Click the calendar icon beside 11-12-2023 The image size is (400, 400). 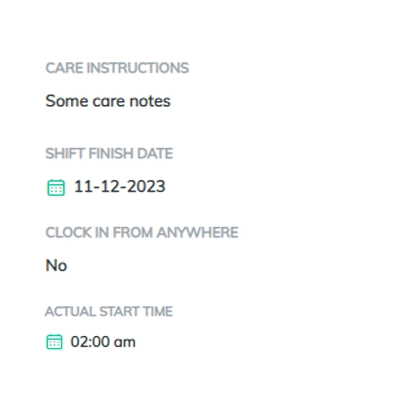click(x=56, y=187)
